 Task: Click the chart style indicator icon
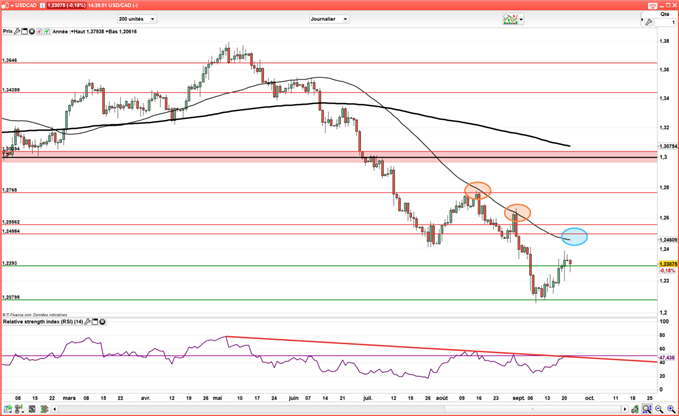(510, 19)
